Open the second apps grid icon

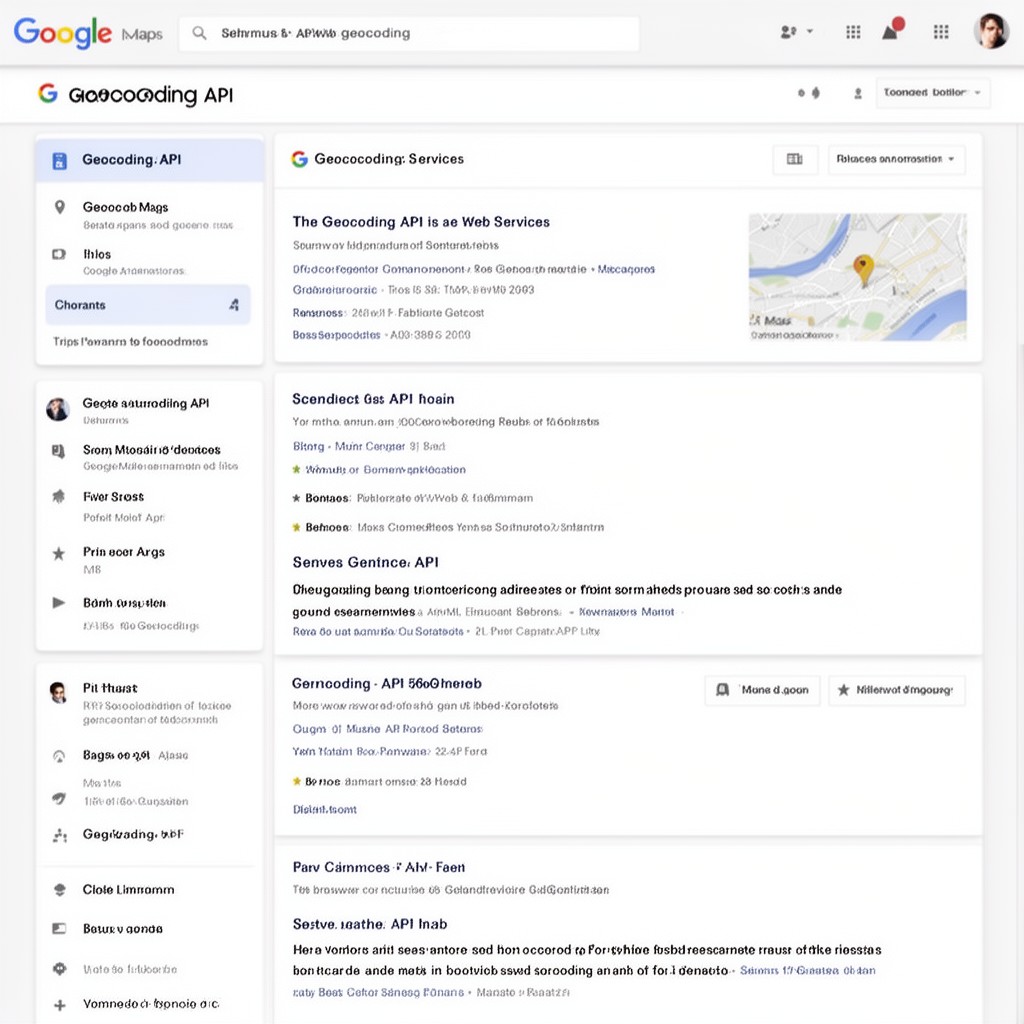point(941,32)
